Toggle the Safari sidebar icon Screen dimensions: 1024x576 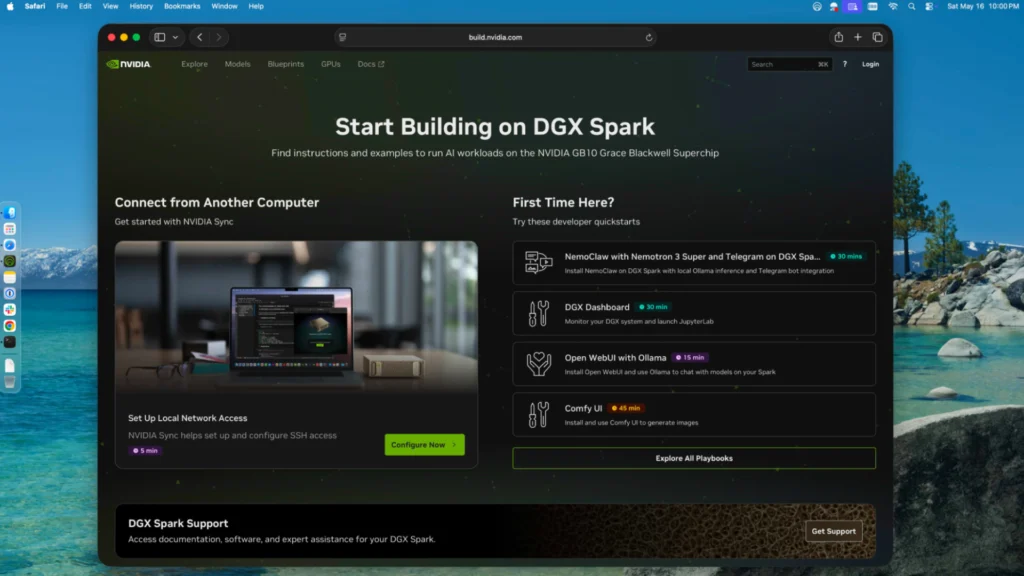160,37
